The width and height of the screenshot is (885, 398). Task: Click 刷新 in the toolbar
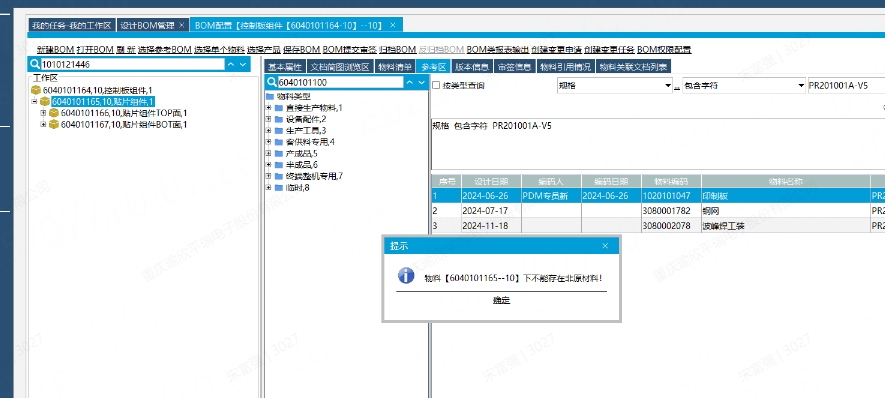125,50
